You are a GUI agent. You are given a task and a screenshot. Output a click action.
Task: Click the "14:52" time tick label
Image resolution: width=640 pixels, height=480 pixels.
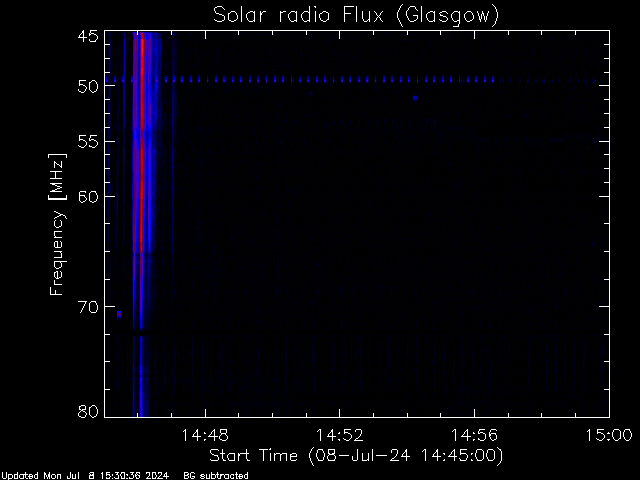(340, 436)
